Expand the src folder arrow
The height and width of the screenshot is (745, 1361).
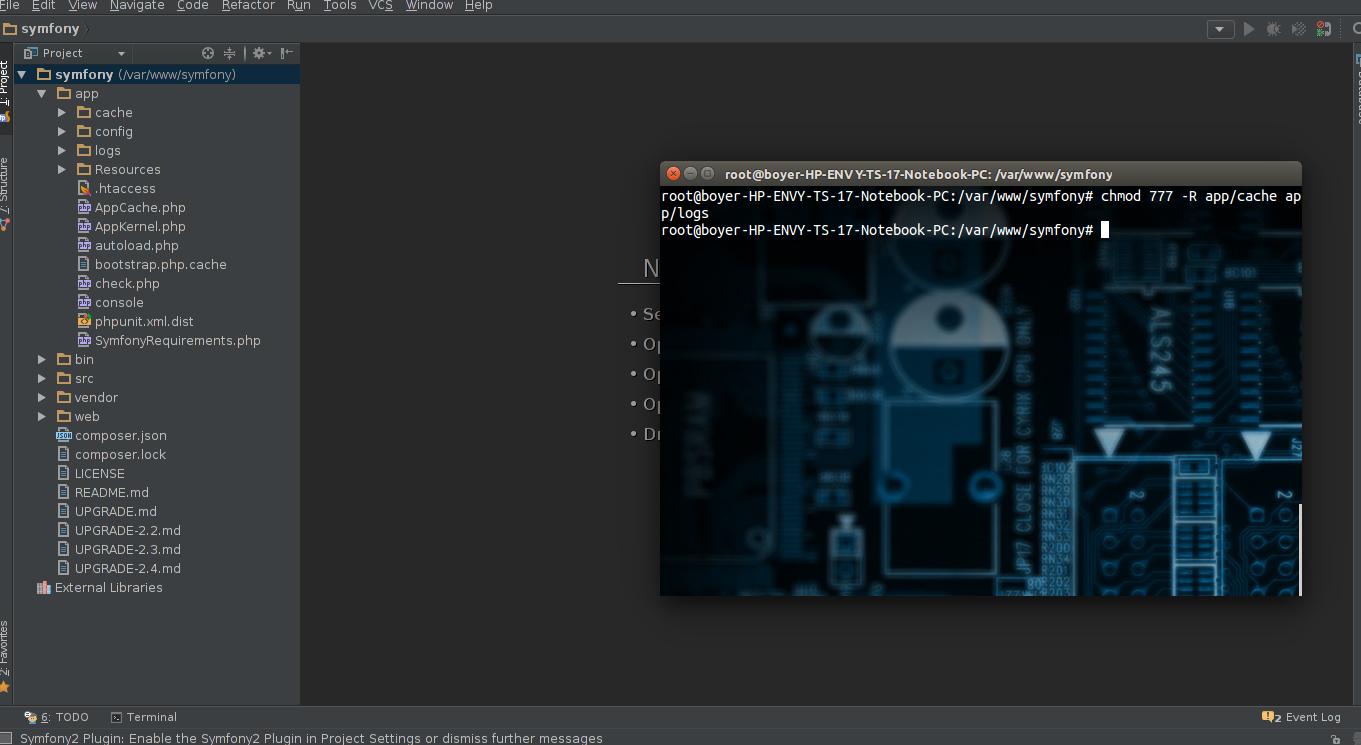point(42,378)
